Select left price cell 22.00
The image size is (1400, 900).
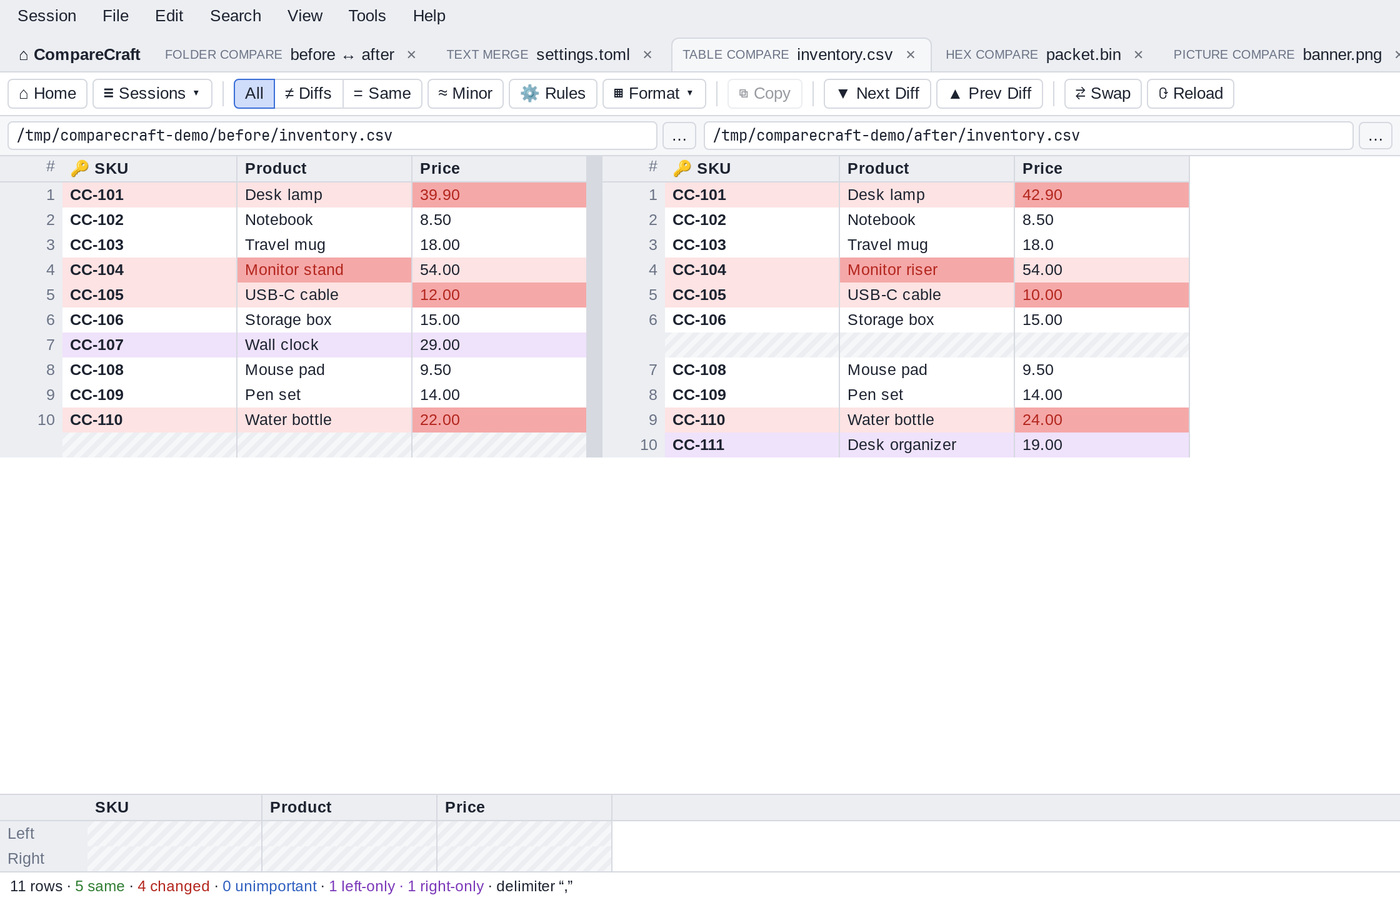(x=499, y=420)
